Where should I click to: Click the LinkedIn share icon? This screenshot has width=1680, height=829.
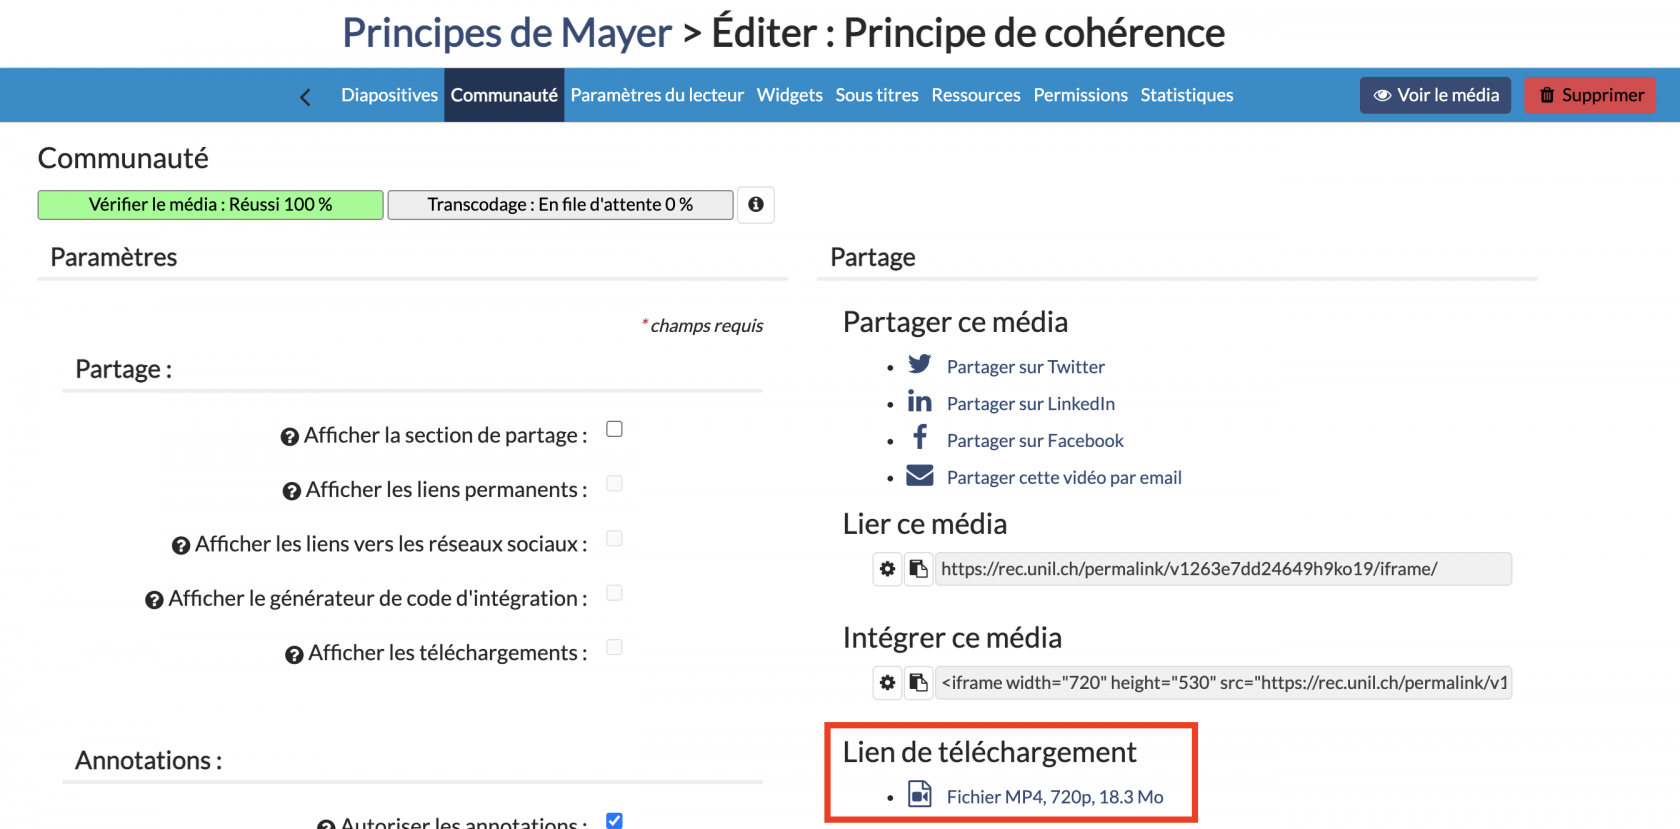[x=919, y=402]
